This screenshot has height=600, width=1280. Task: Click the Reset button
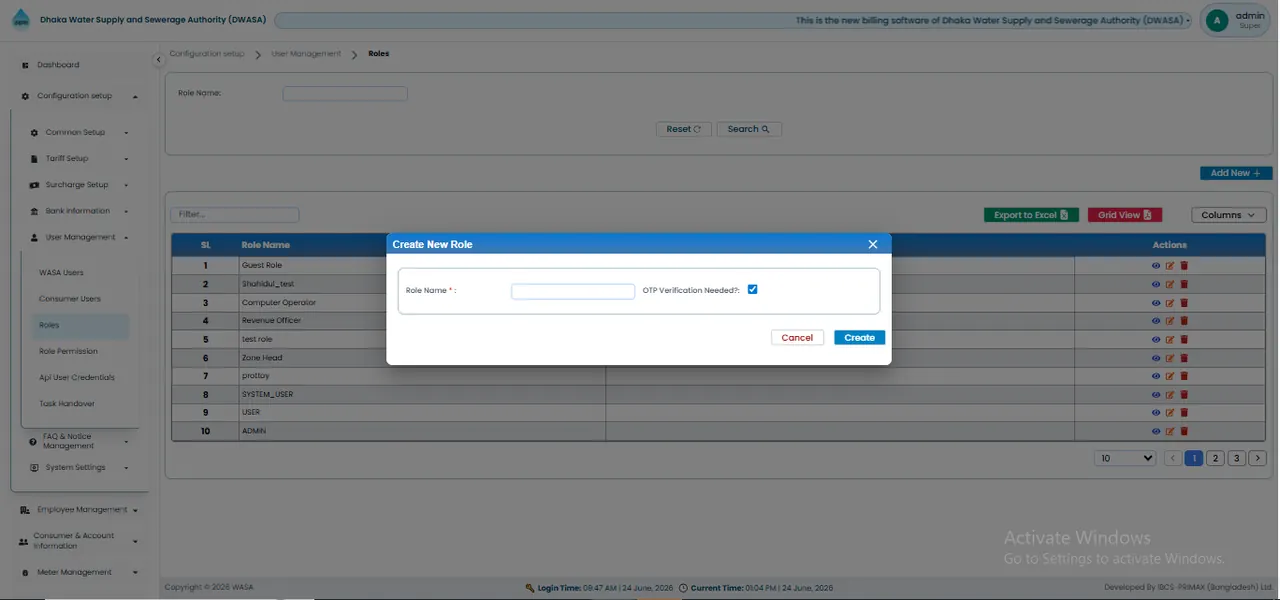pos(684,129)
